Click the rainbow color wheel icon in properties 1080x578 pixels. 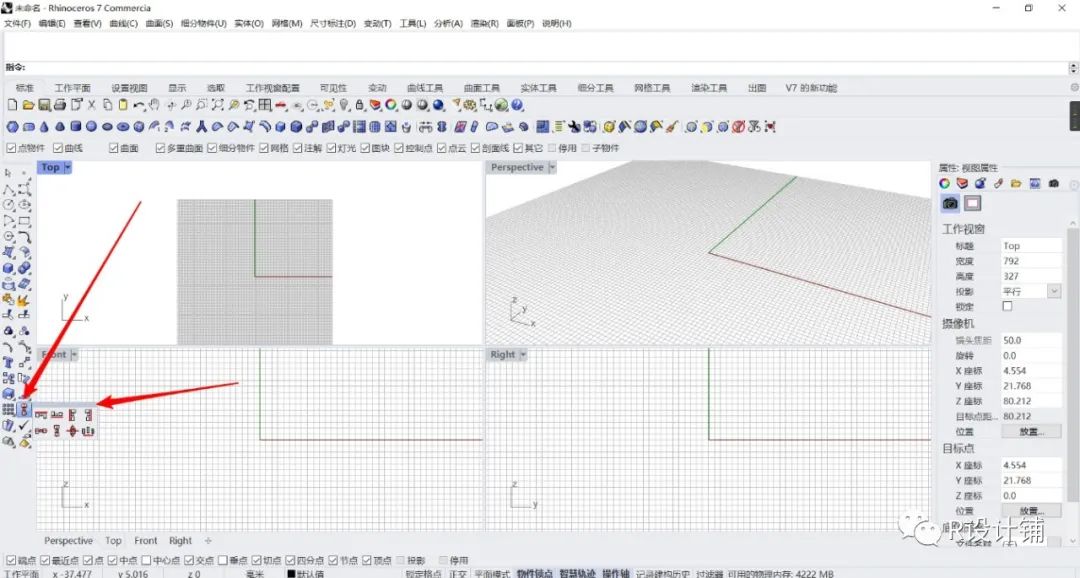(944, 182)
